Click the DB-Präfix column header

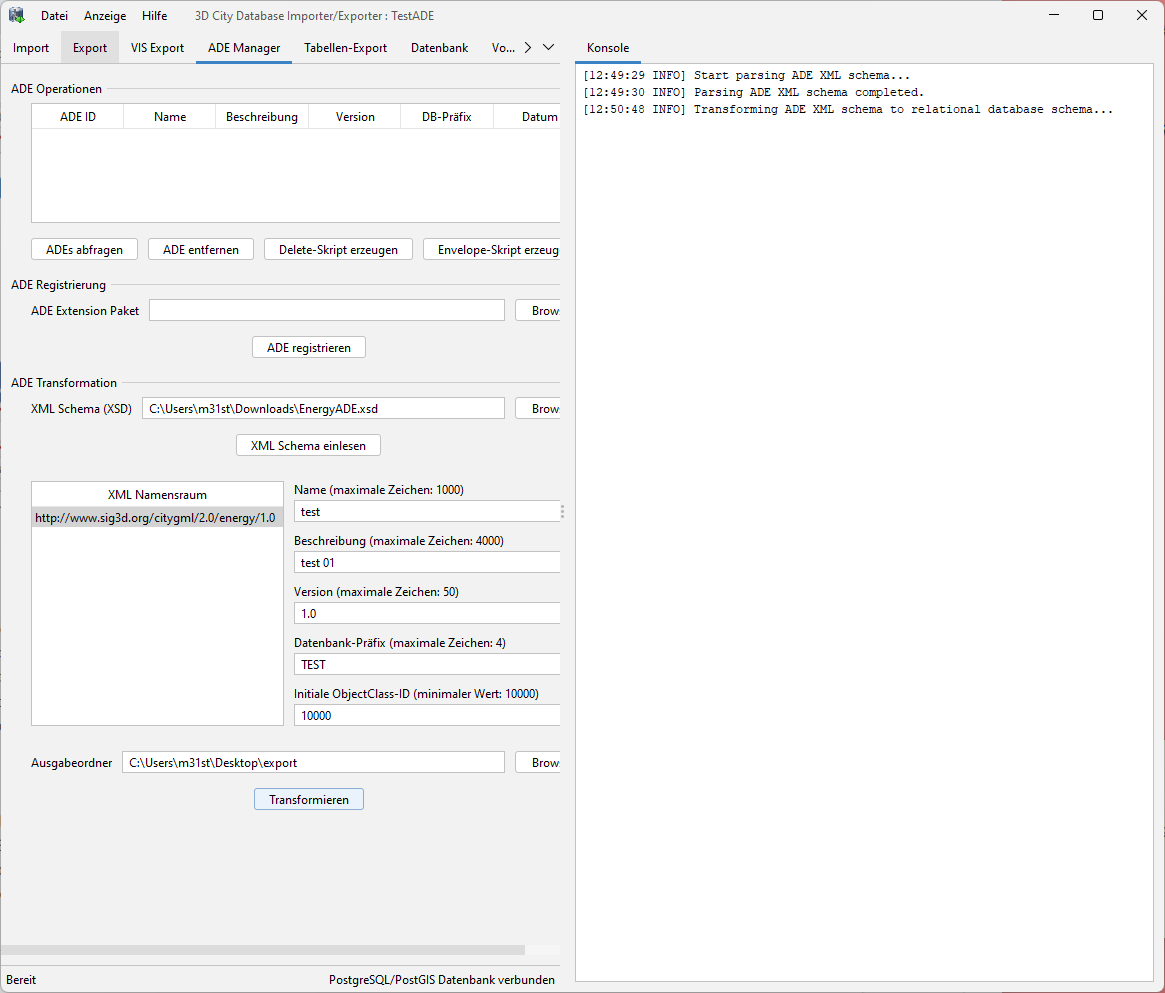pyautogui.click(x=447, y=117)
